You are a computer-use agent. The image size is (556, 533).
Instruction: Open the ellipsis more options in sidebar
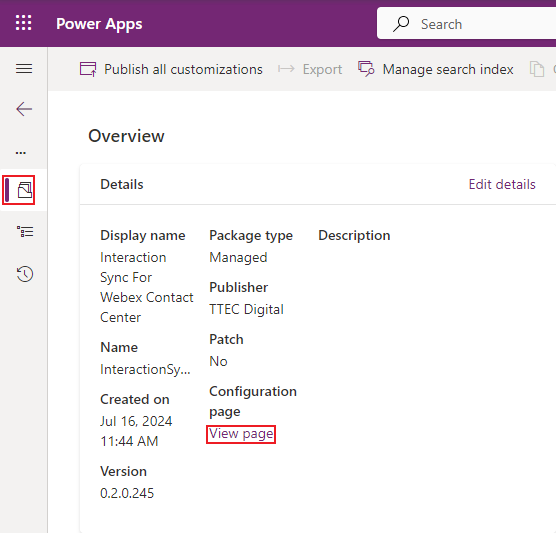[21, 152]
